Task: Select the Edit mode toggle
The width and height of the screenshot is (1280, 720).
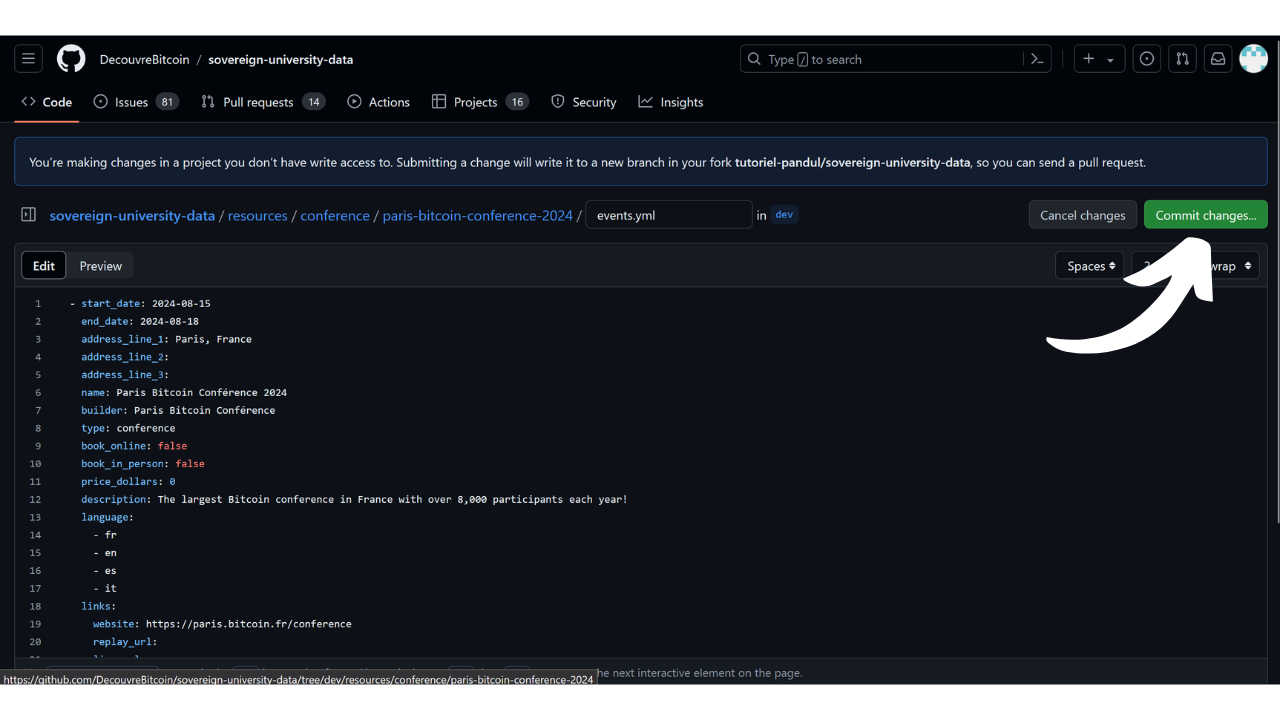Action: [x=44, y=266]
